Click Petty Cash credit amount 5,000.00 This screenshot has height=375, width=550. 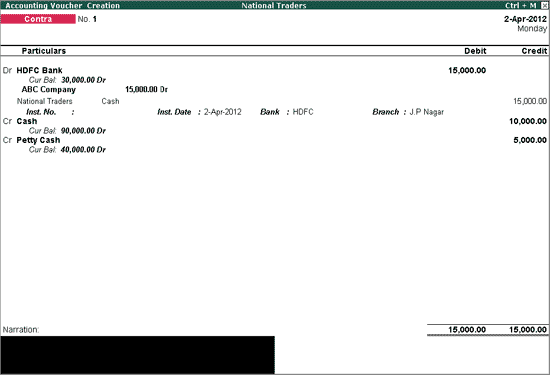coord(530,140)
